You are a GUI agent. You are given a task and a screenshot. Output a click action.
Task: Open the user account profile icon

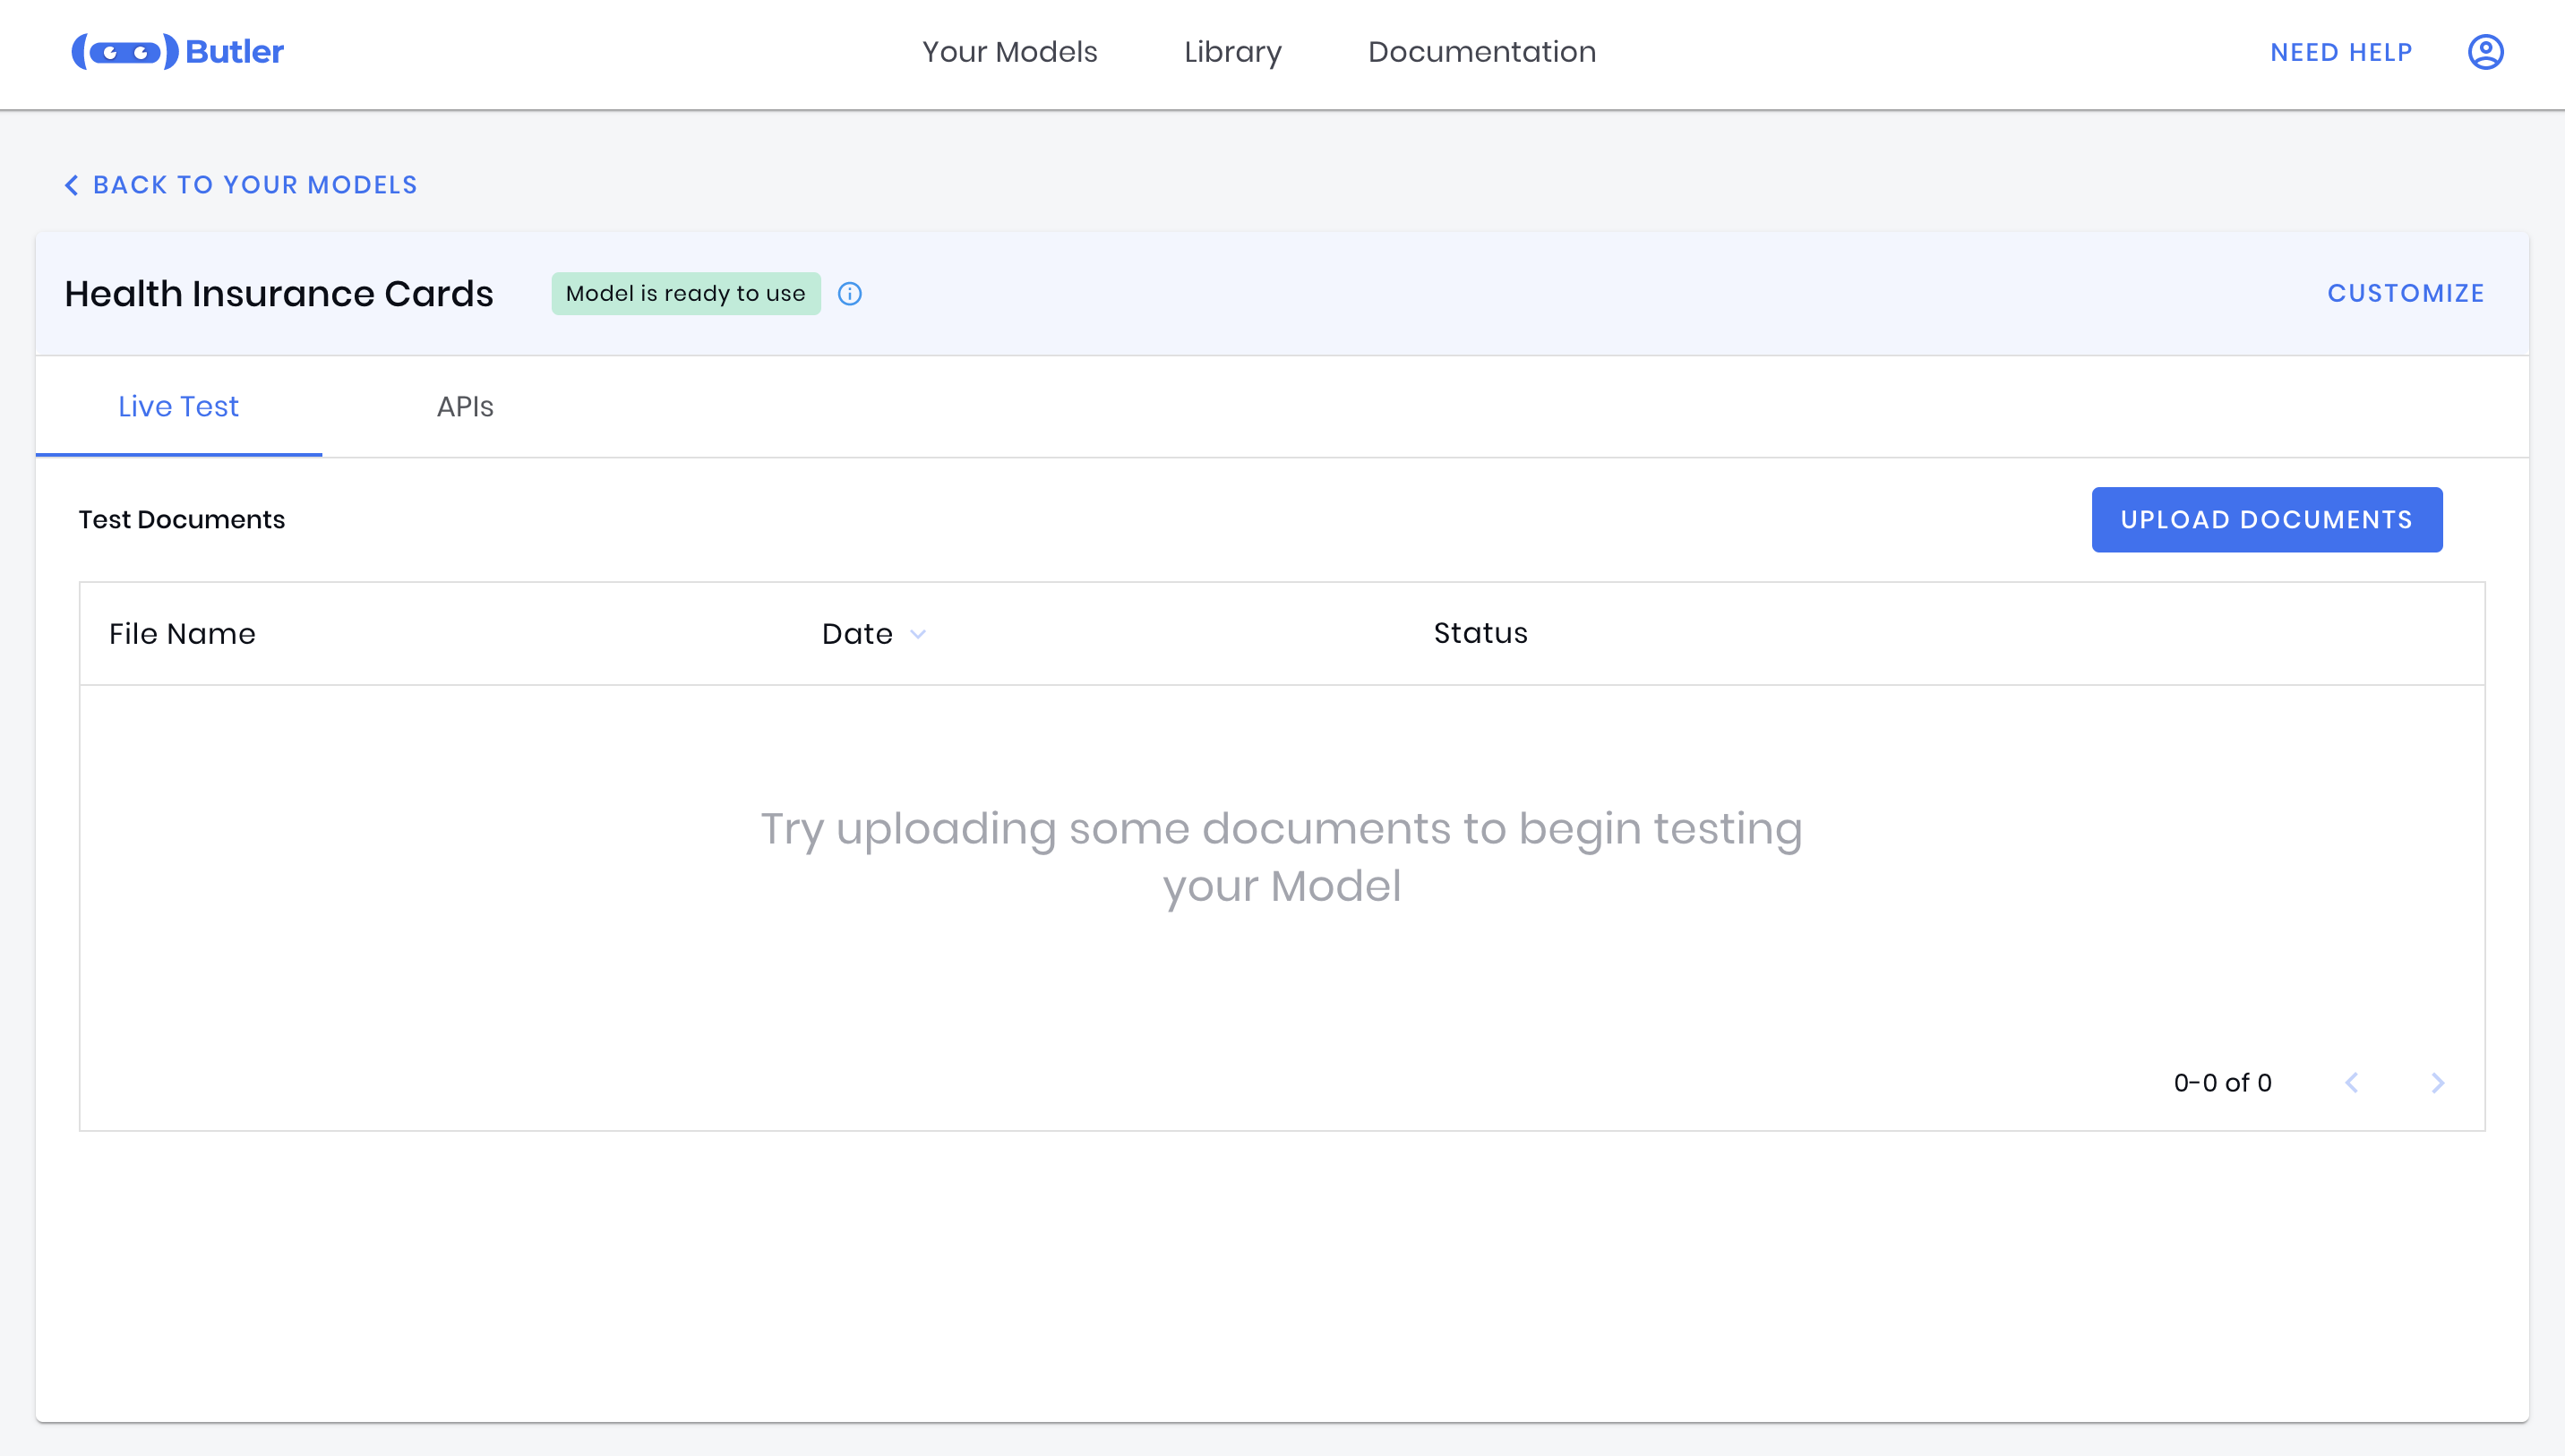coord(2485,52)
